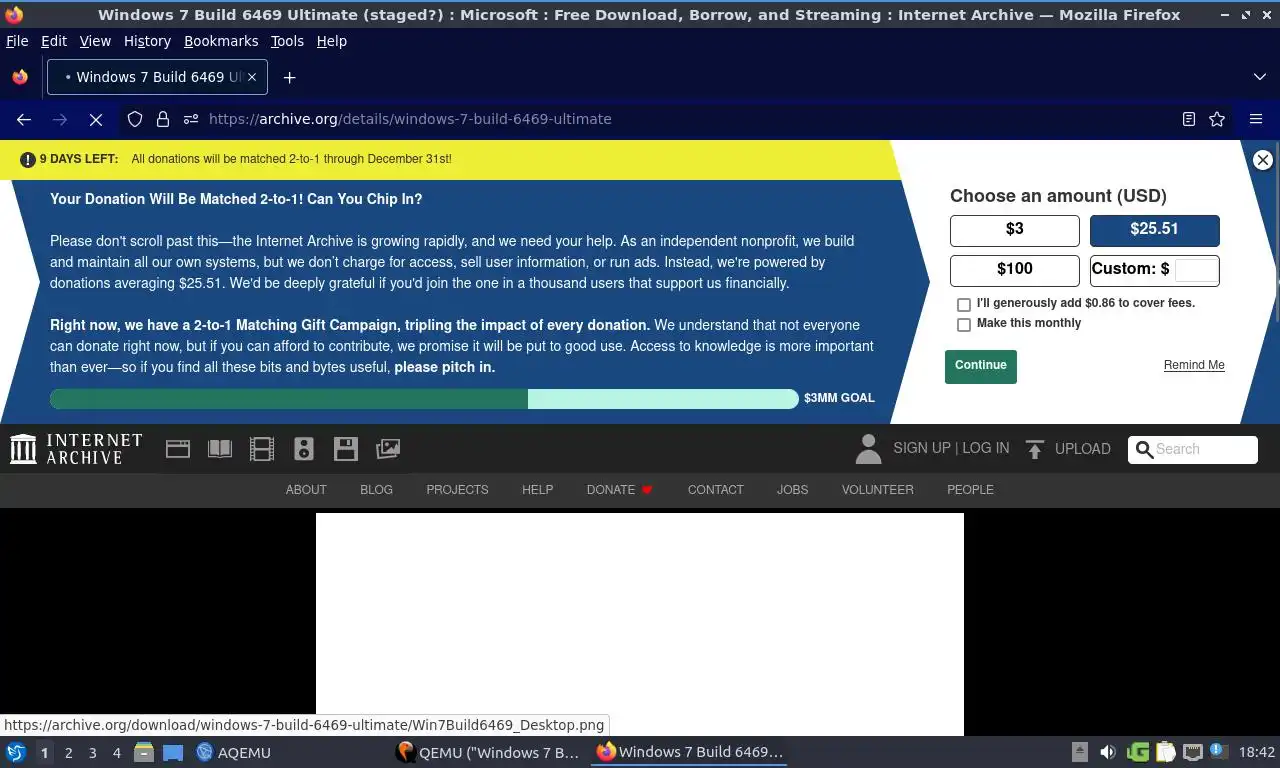Open Firefox View icon in tab bar
Viewport: 1280px width, 768px height.
click(x=20, y=77)
